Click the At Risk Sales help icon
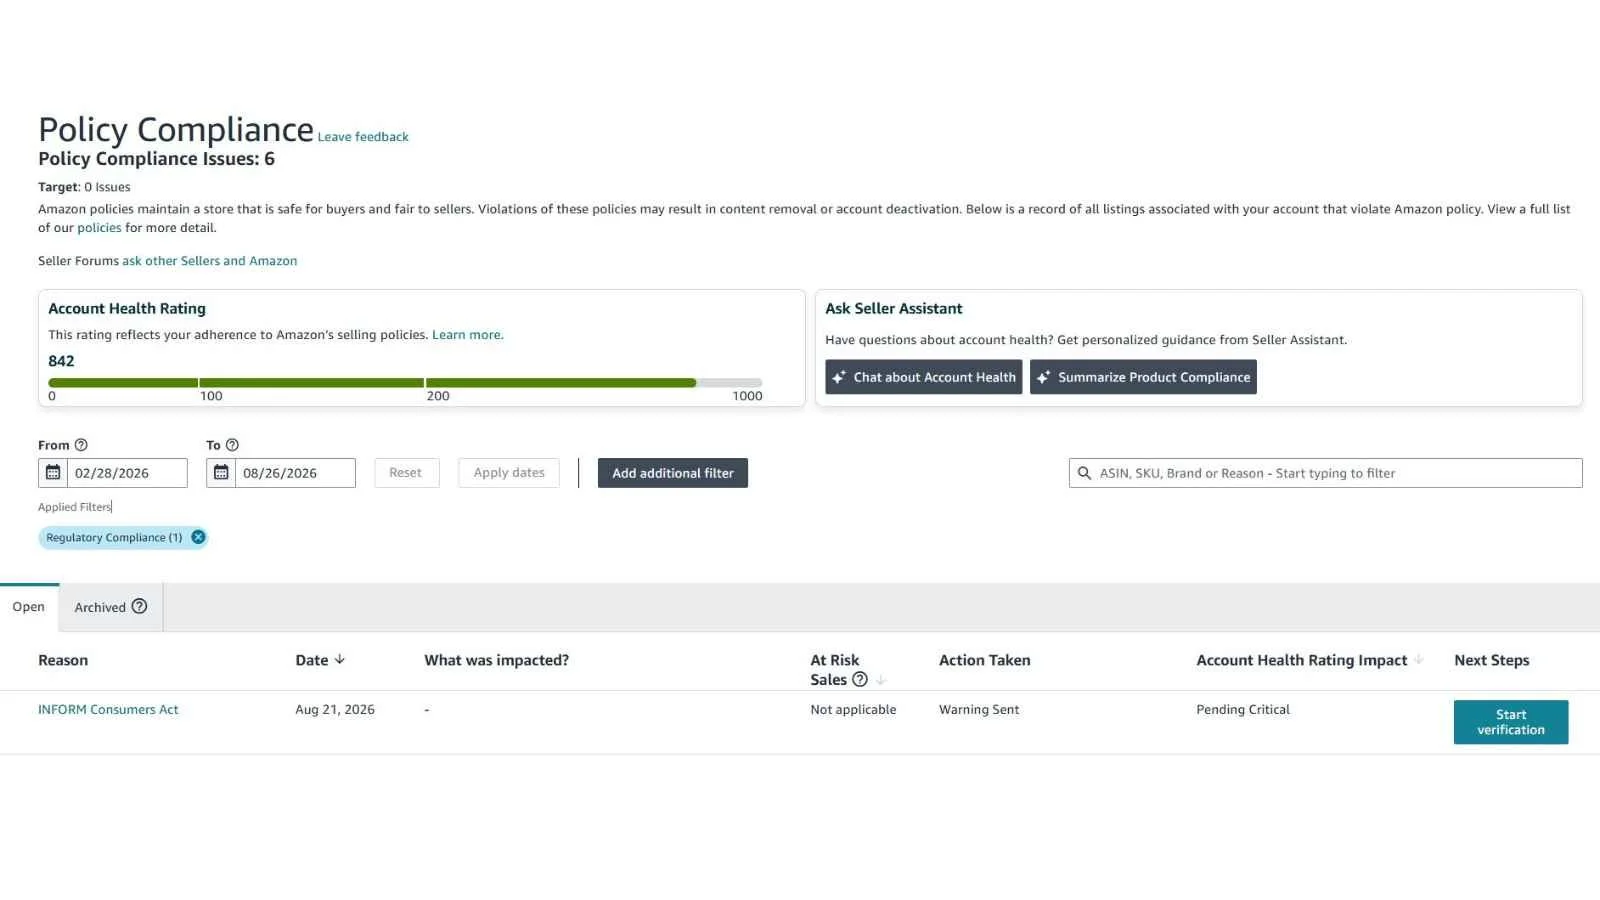 (860, 679)
